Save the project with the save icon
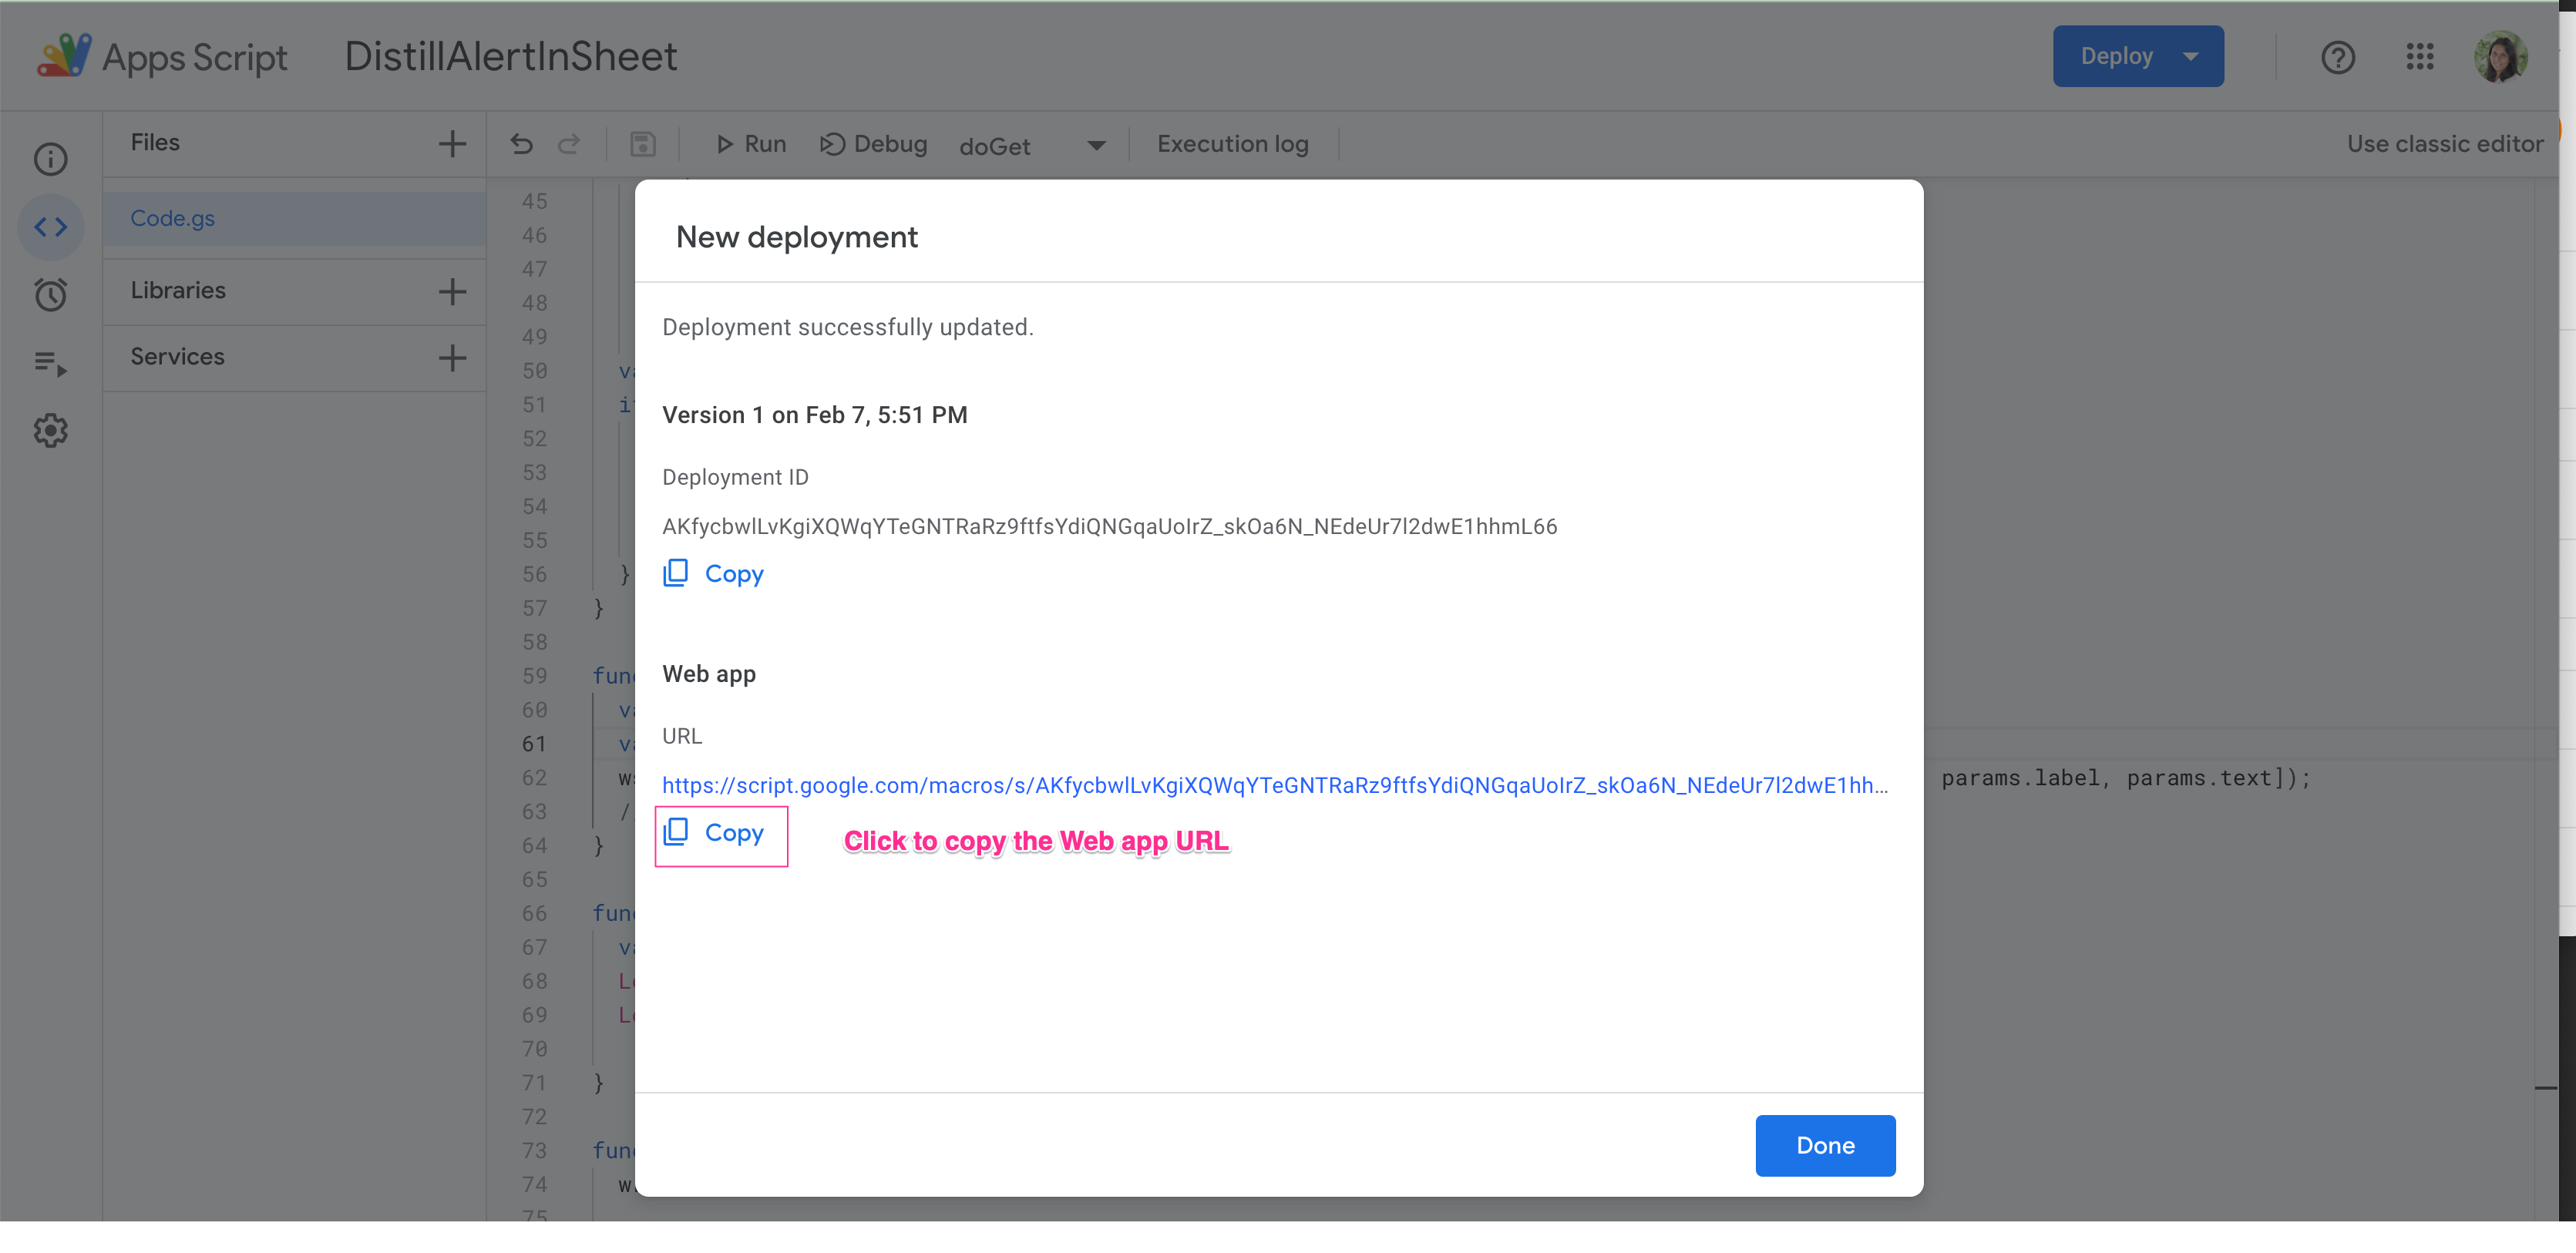This screenshot has height=1253, width=2576. click(643, 144)
